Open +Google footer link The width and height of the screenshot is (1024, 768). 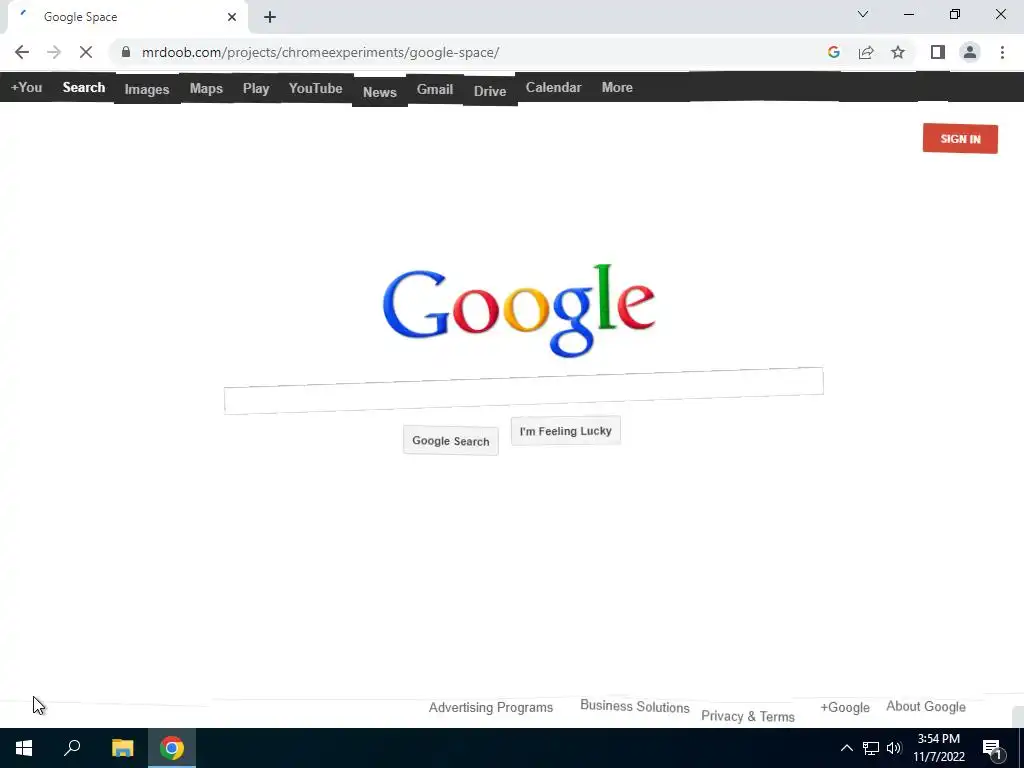coord(845,707)
